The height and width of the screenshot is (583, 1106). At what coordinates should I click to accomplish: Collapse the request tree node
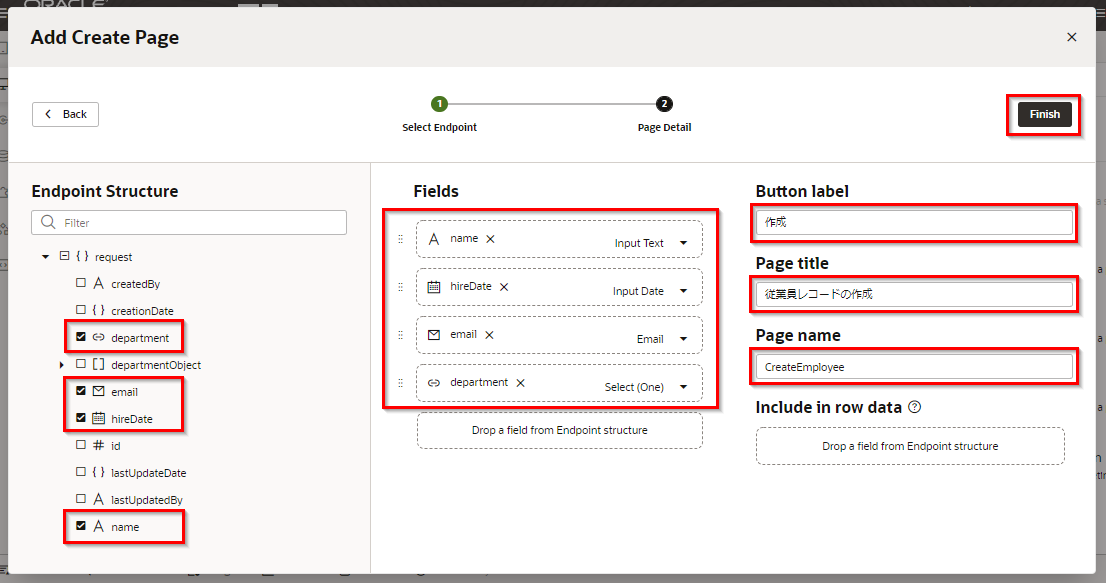point(46,257)
